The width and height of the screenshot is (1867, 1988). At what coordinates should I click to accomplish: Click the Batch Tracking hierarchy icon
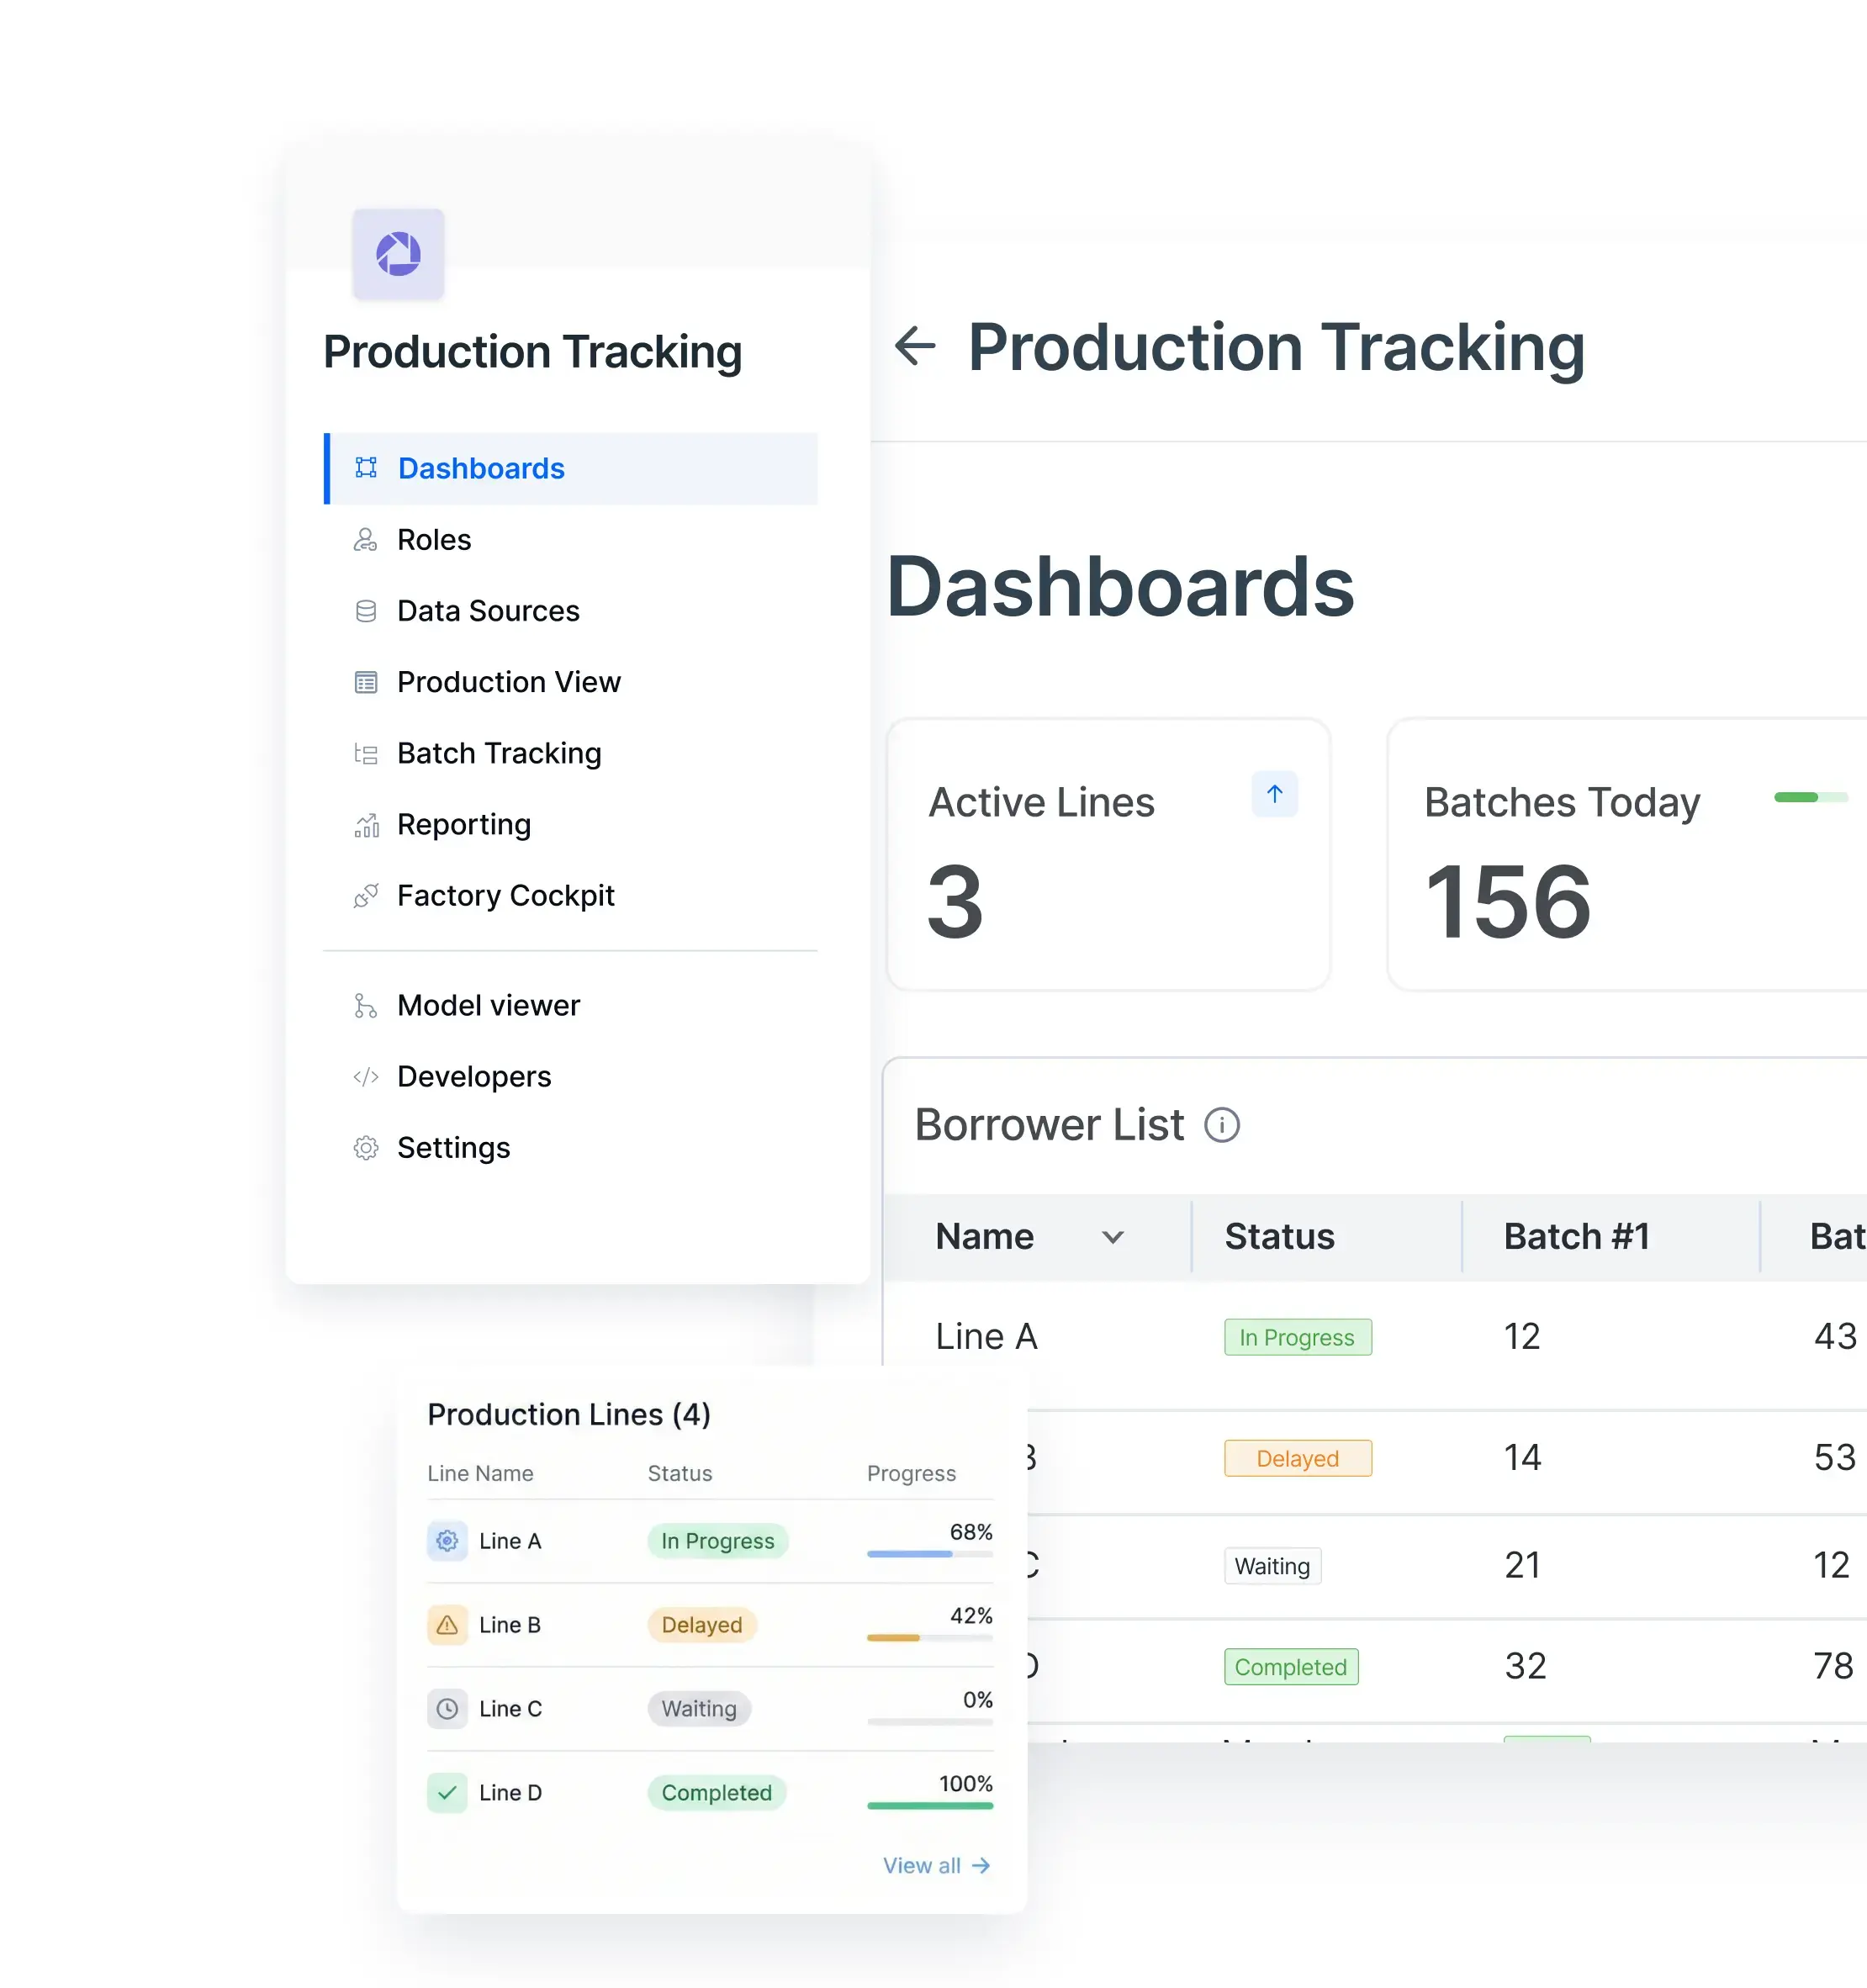tap(366, 753)
